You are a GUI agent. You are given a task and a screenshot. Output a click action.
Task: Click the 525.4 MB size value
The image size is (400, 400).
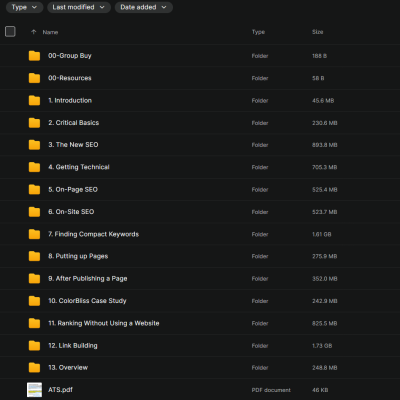[325, 190]
